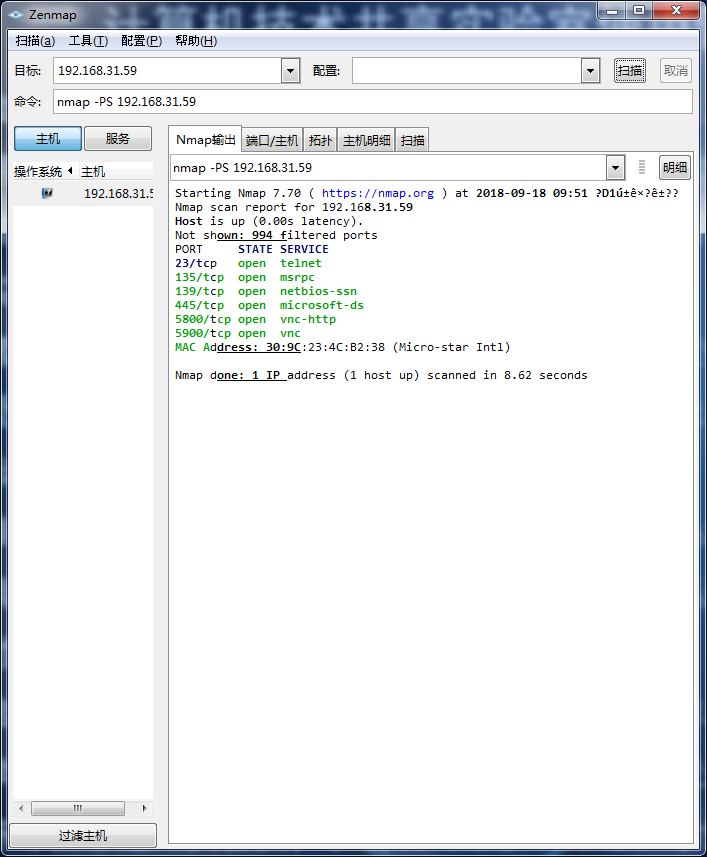
Task: Click the host list scrollbar left arrow
Action: click(21, 808)
